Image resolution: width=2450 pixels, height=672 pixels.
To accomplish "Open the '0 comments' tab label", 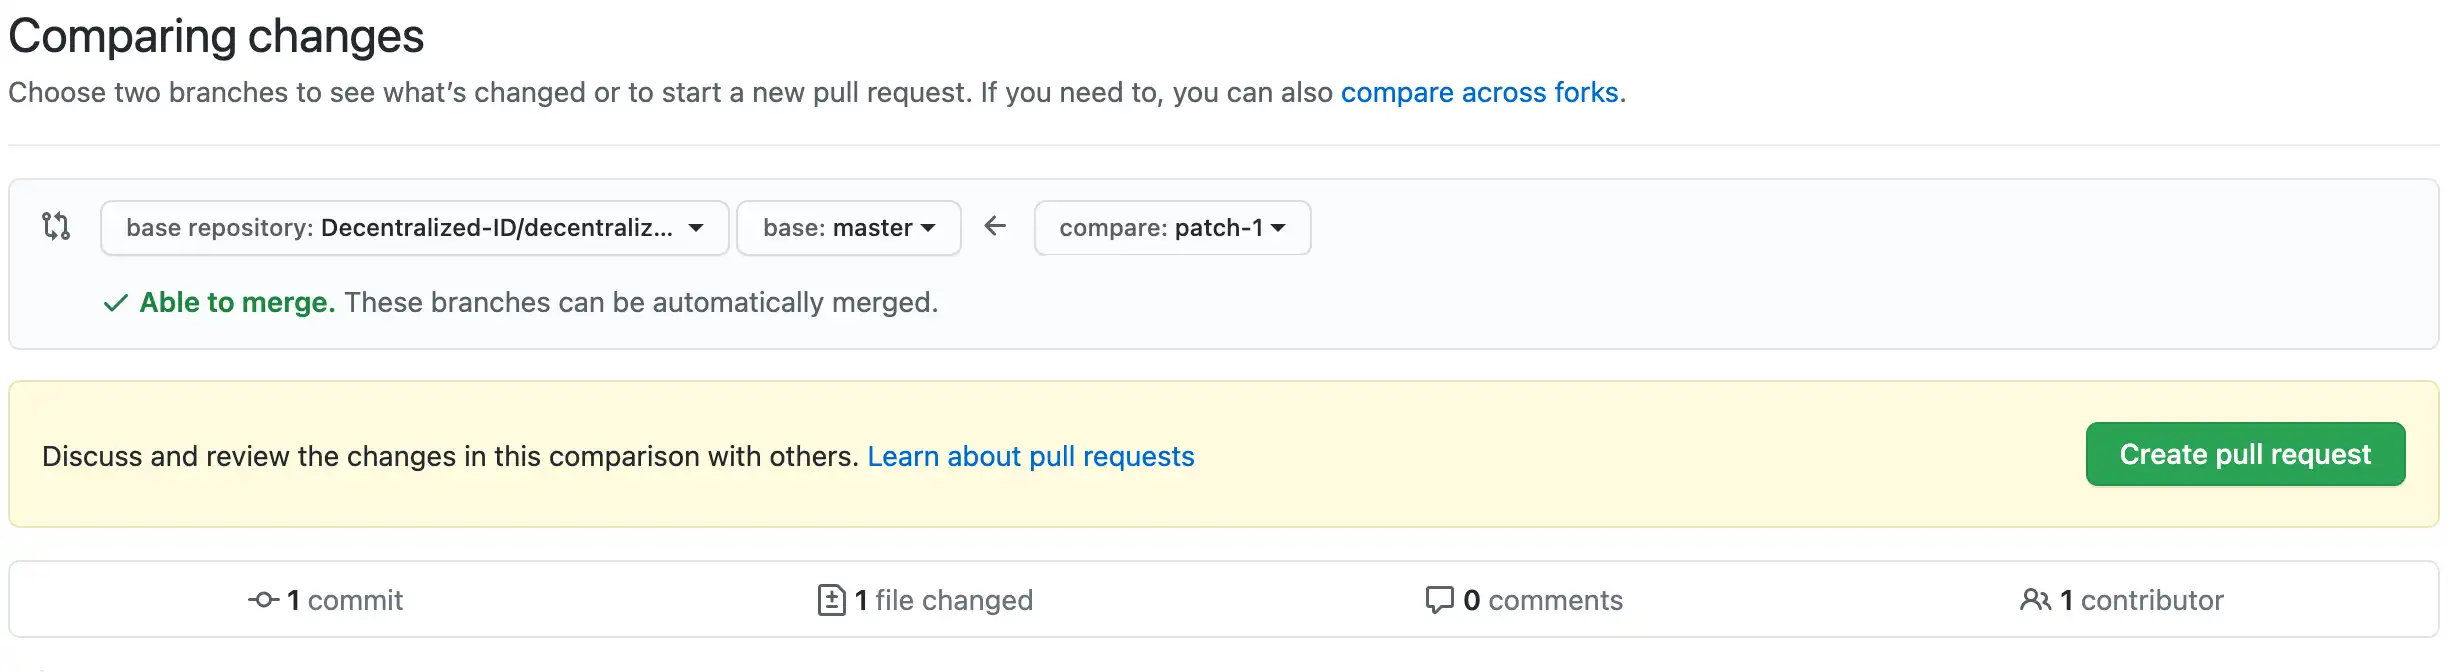I will coord(1543,600).
